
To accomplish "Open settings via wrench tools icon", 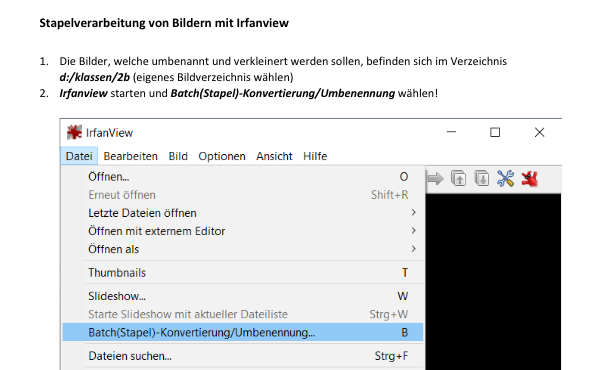I will pos(506,178).
